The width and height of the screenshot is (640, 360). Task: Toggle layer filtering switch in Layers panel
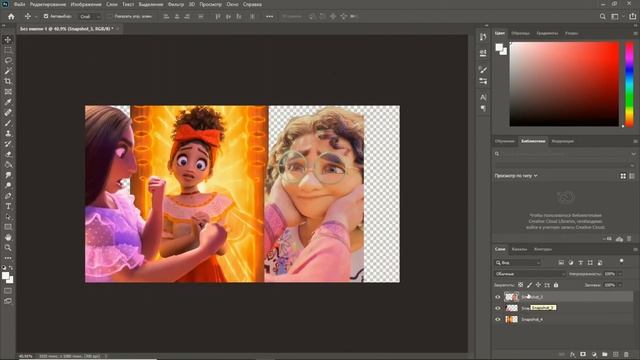pos(622,261)
